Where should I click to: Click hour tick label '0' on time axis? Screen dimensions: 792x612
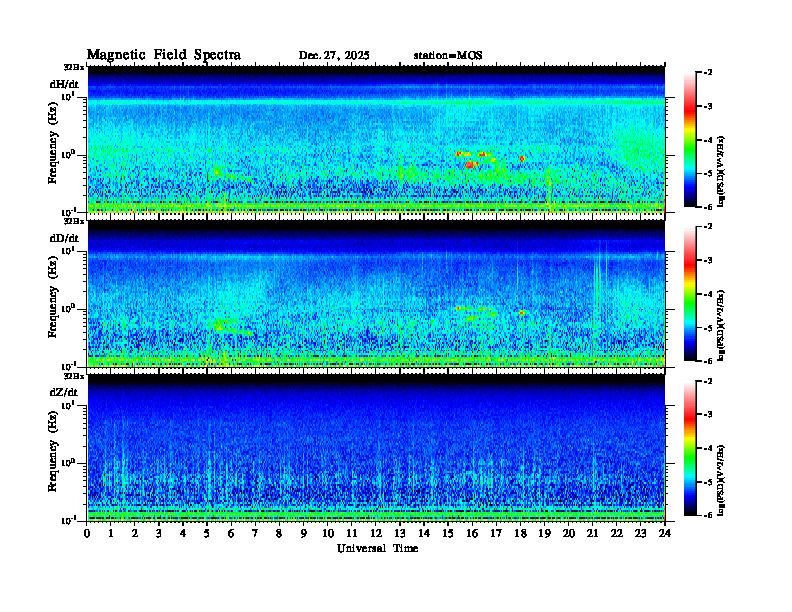(87, 534)
